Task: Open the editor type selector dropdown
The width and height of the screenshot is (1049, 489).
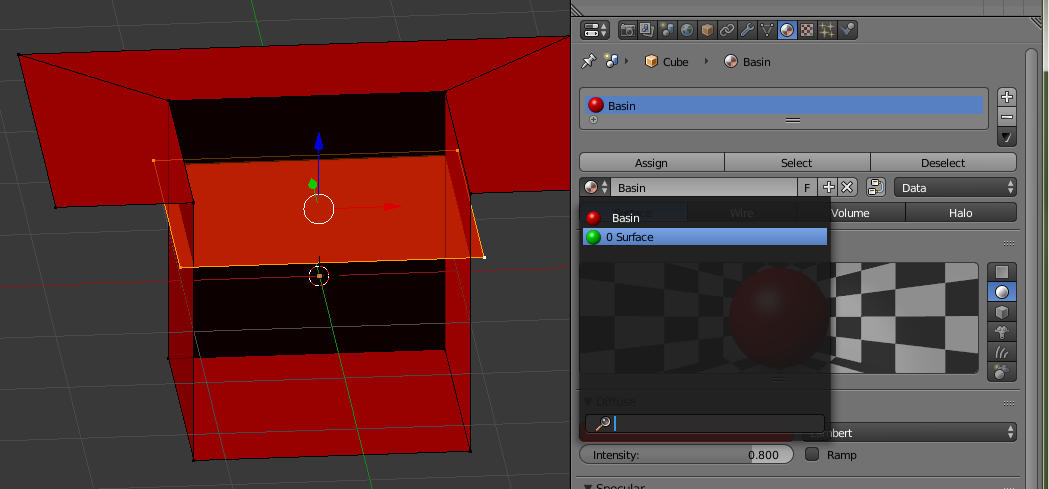Action: pyautogui.click(x=595, y=29)
